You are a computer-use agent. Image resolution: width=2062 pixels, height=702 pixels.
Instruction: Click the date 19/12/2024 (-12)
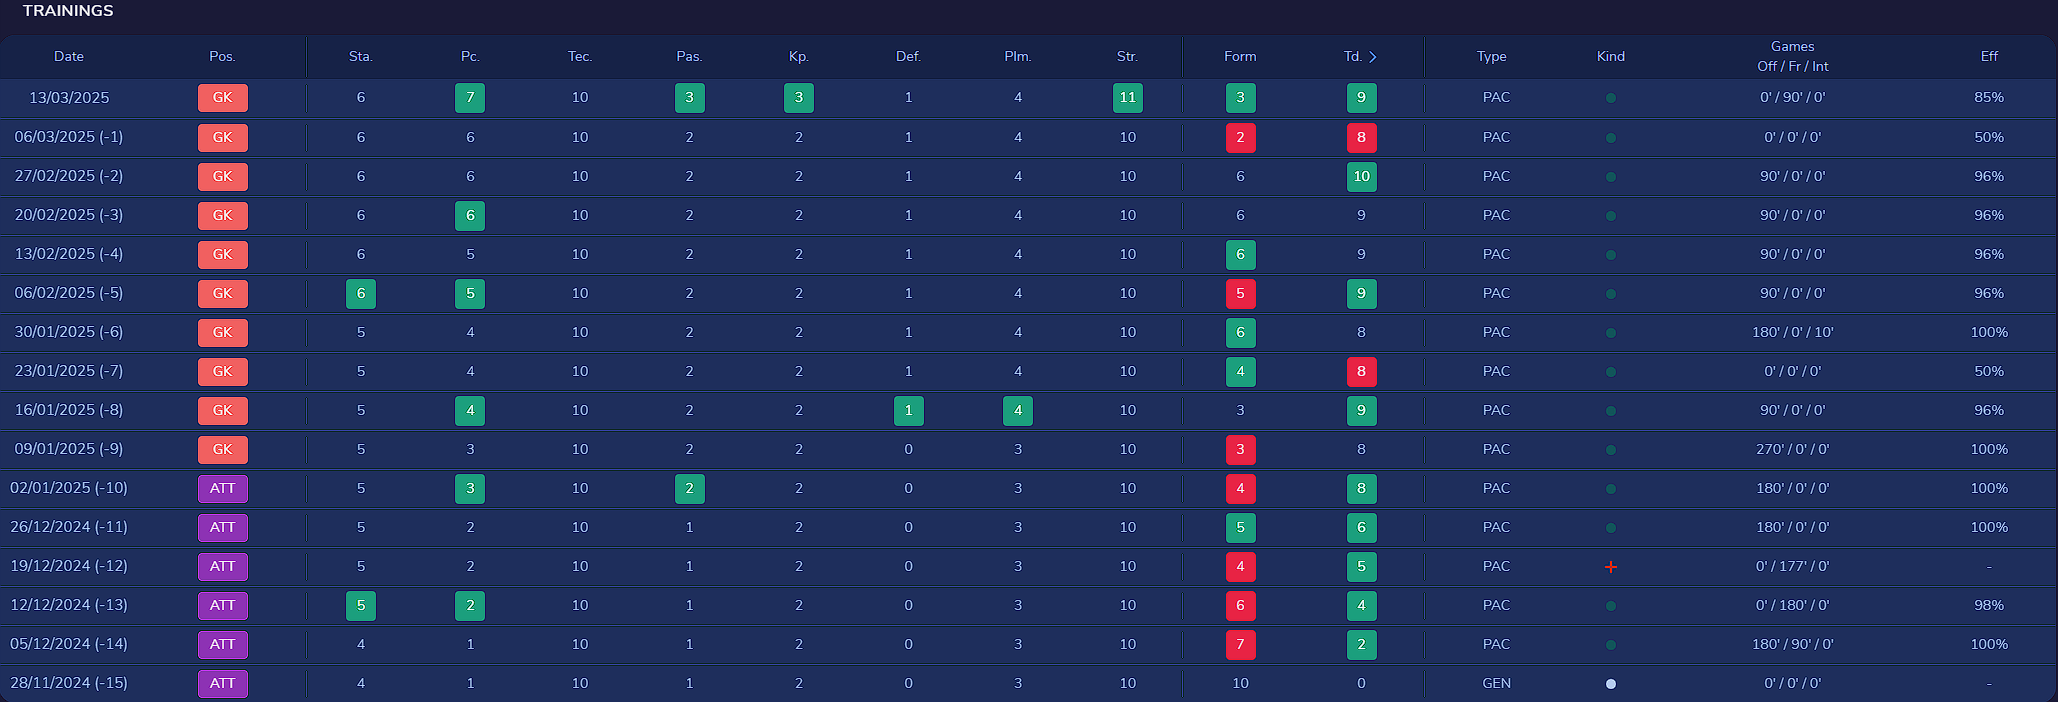(69, 566)
